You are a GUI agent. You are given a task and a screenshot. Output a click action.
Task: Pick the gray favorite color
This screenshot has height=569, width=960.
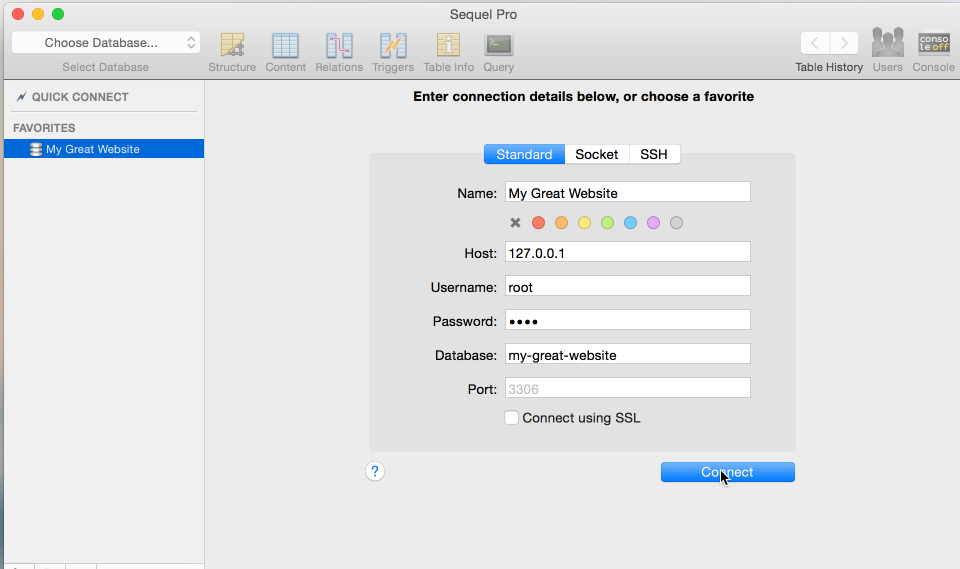pos(676,223)
